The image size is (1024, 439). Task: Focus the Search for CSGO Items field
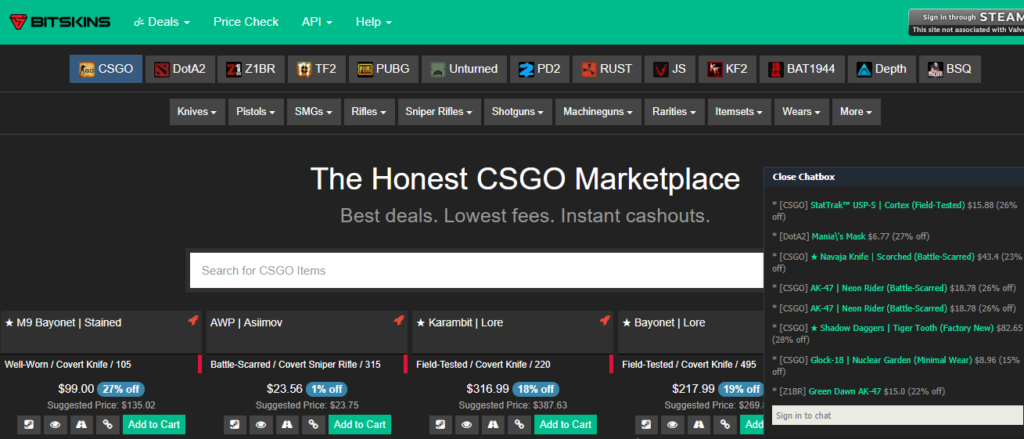[475, 270]
